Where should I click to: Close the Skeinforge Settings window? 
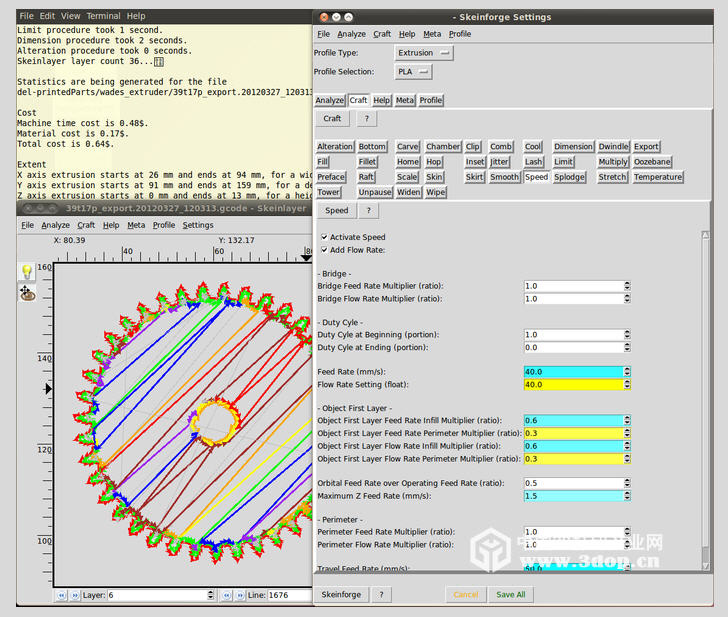324,17
